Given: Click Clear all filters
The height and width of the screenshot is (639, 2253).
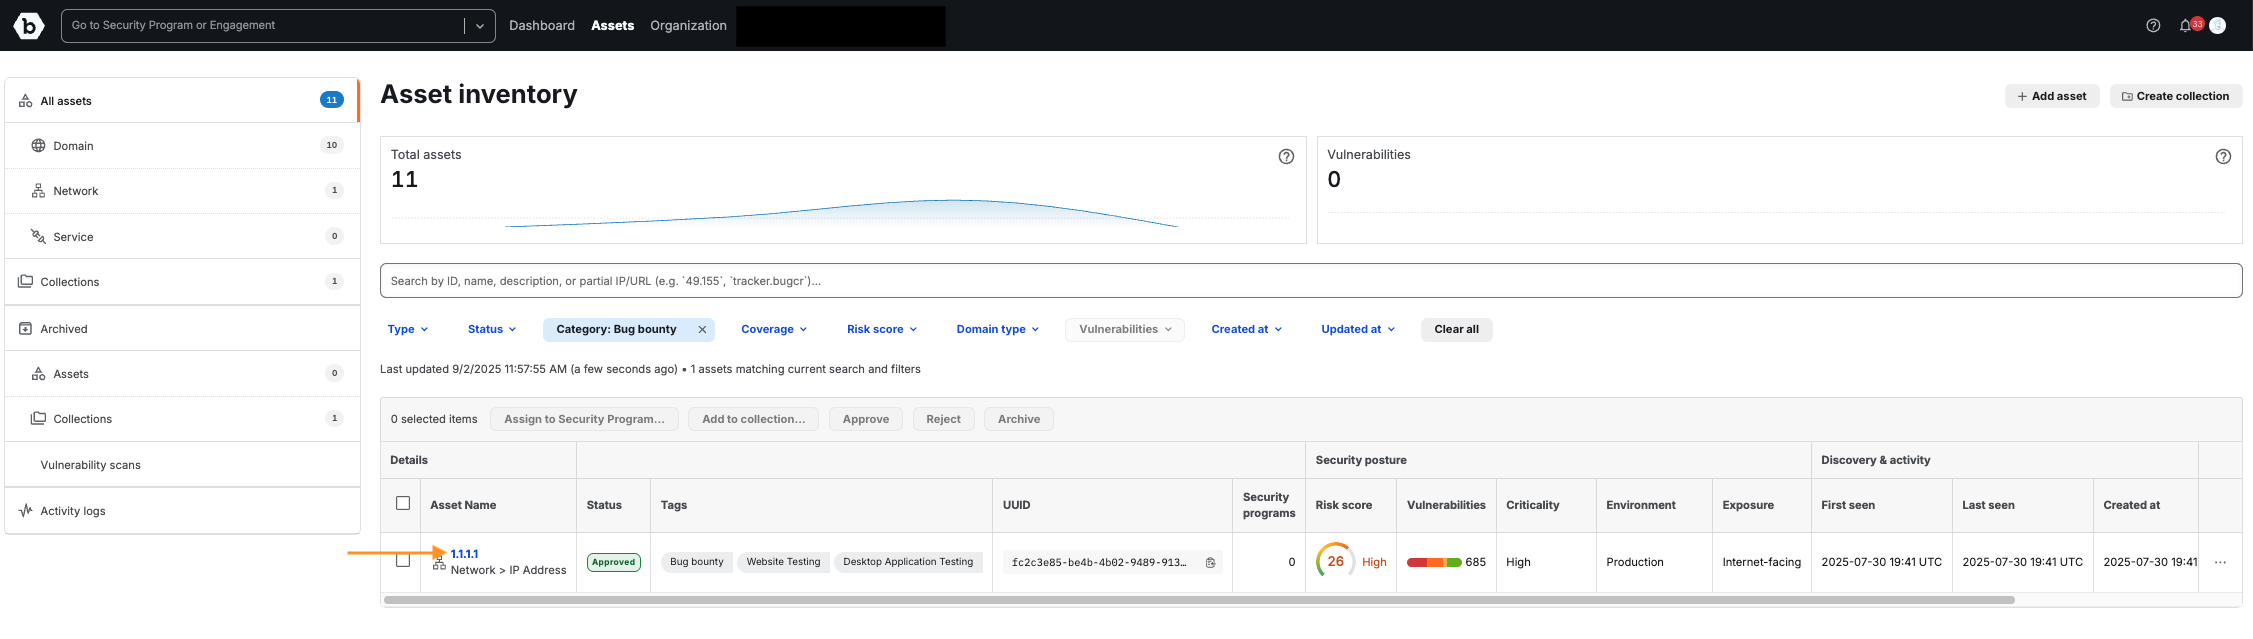Looking at the screenshot, I should [1456, 330].
